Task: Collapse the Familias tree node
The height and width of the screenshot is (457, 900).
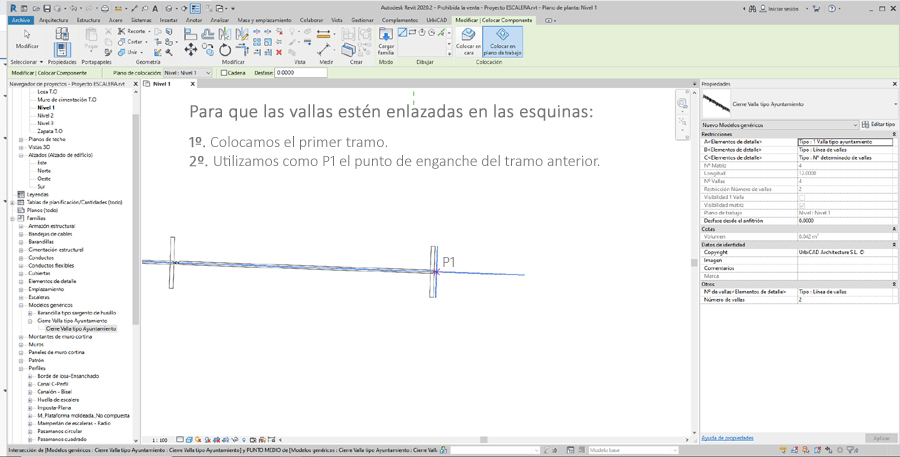Action: pyautogui.click(x=13, y=218)
